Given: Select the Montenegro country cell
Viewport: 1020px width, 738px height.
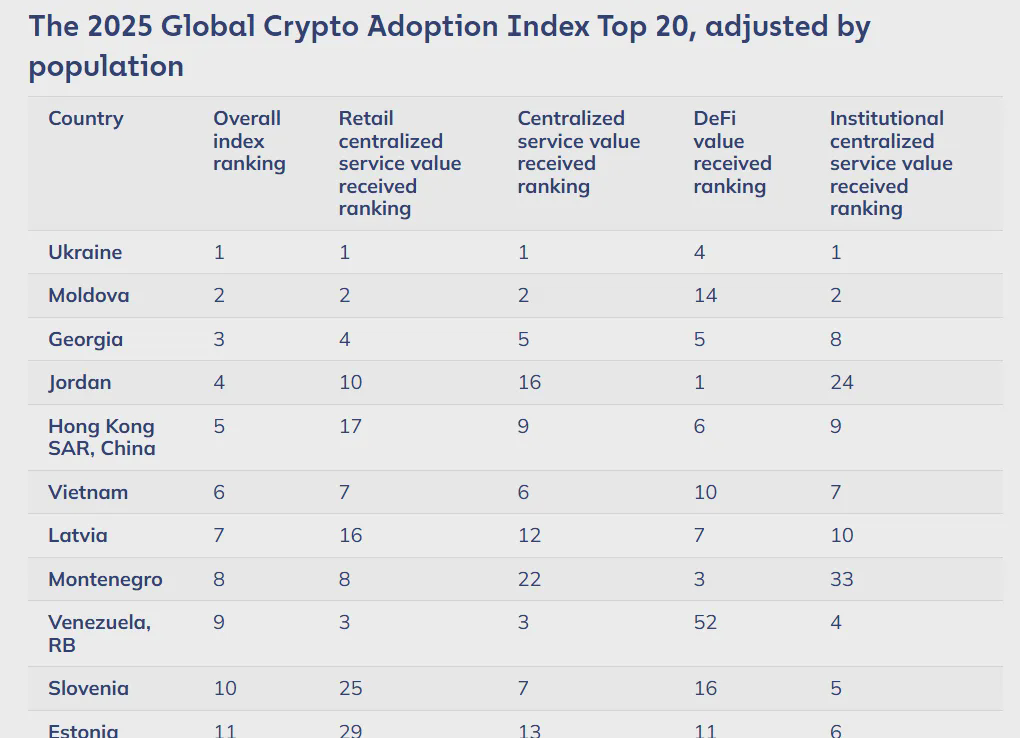Looking at the screenshot, I should point(105,580).
